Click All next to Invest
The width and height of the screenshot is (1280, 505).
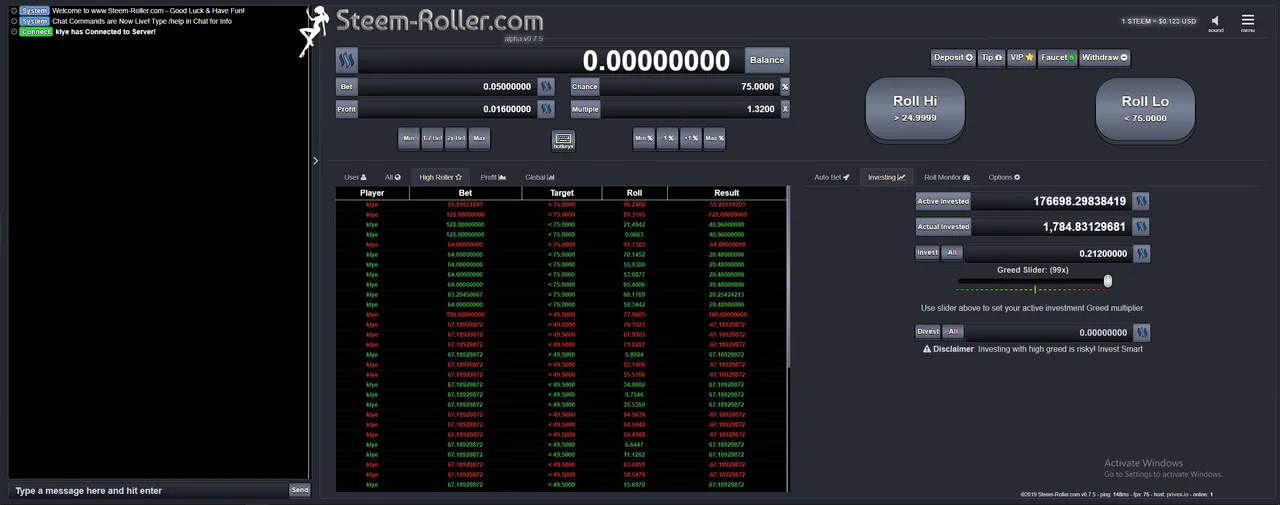click(953, 253)
